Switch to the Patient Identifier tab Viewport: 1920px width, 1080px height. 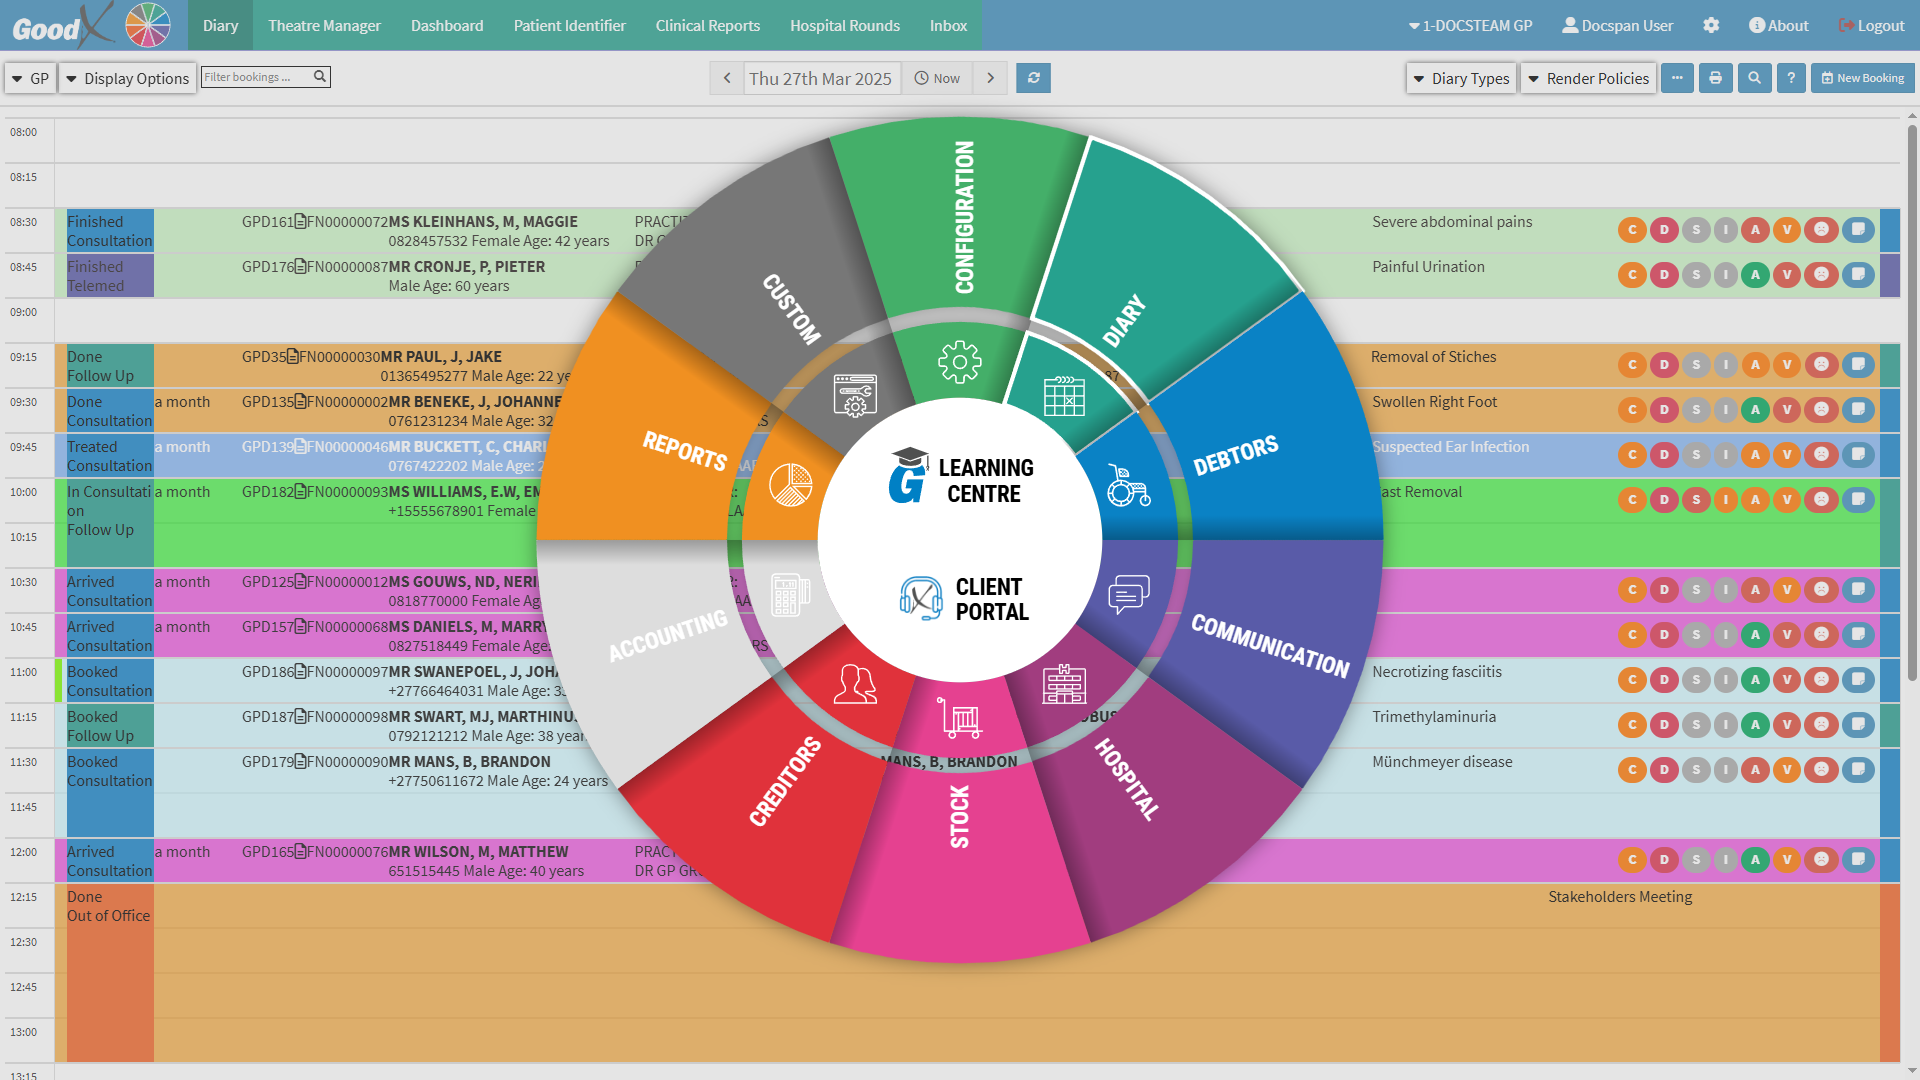coord(569,25)
